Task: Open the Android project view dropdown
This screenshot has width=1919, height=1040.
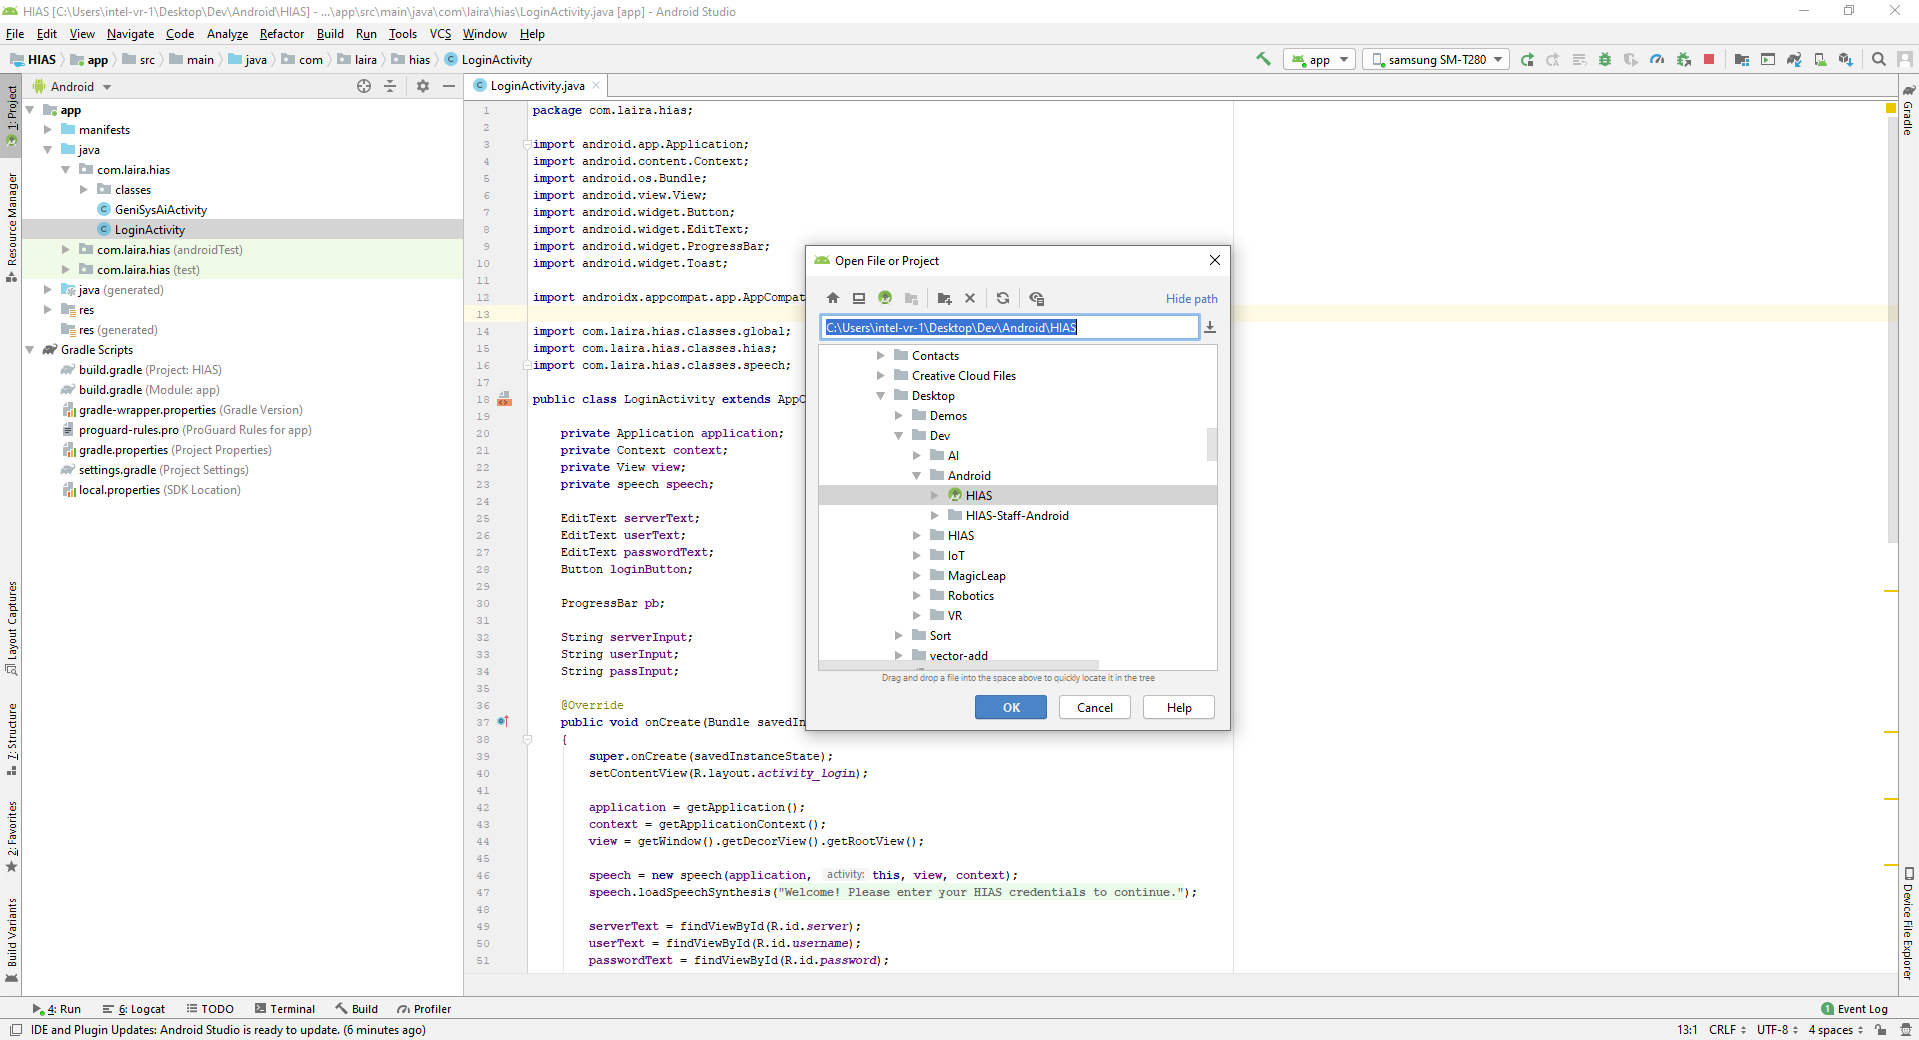Action: (72, 86)
